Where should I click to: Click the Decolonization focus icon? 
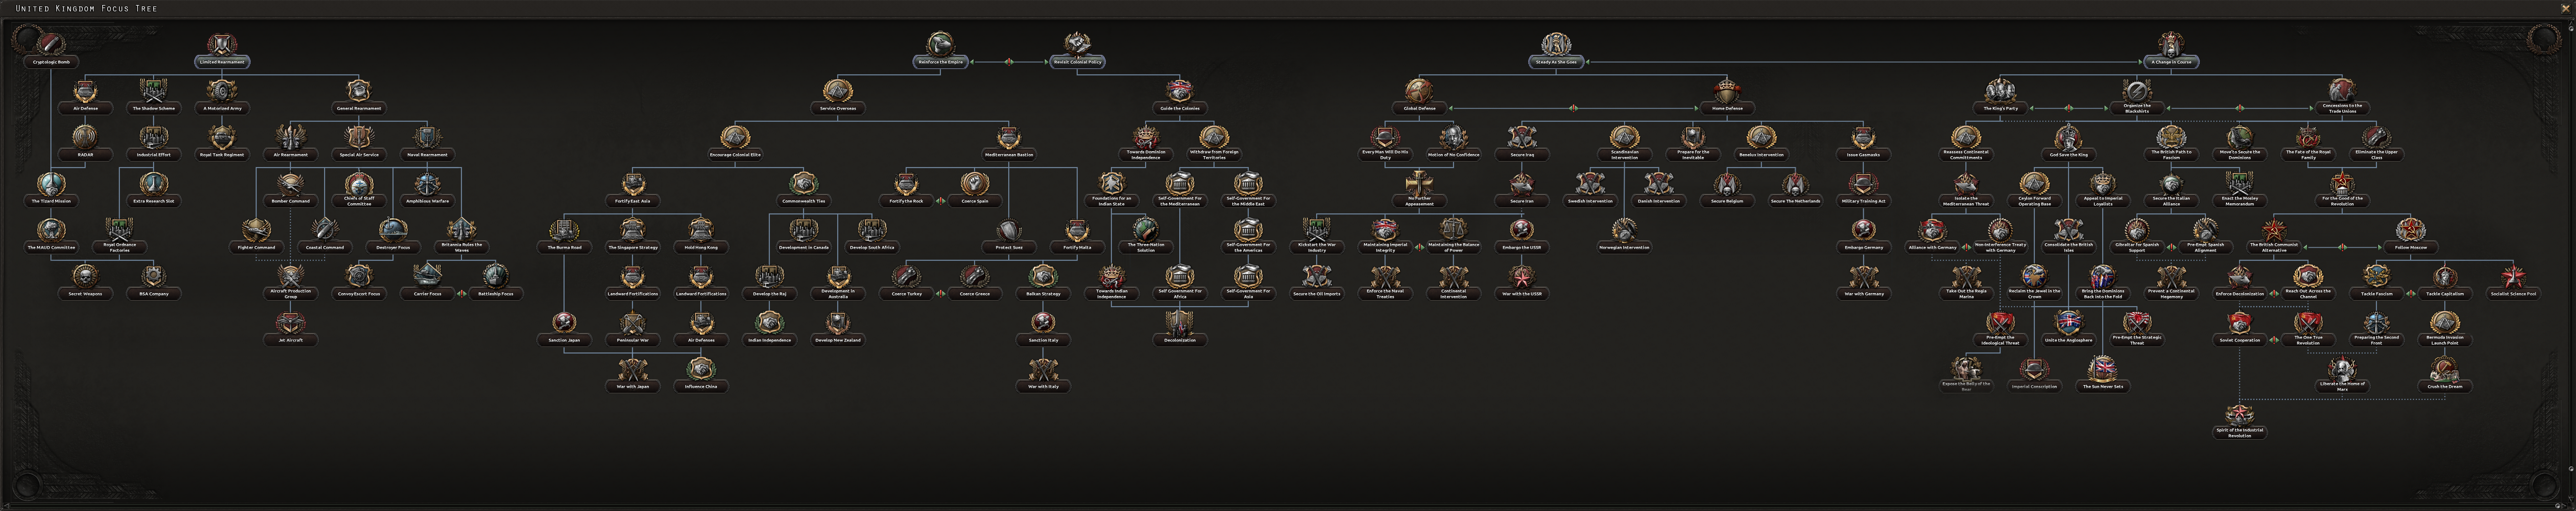(x=1180, y=322)
